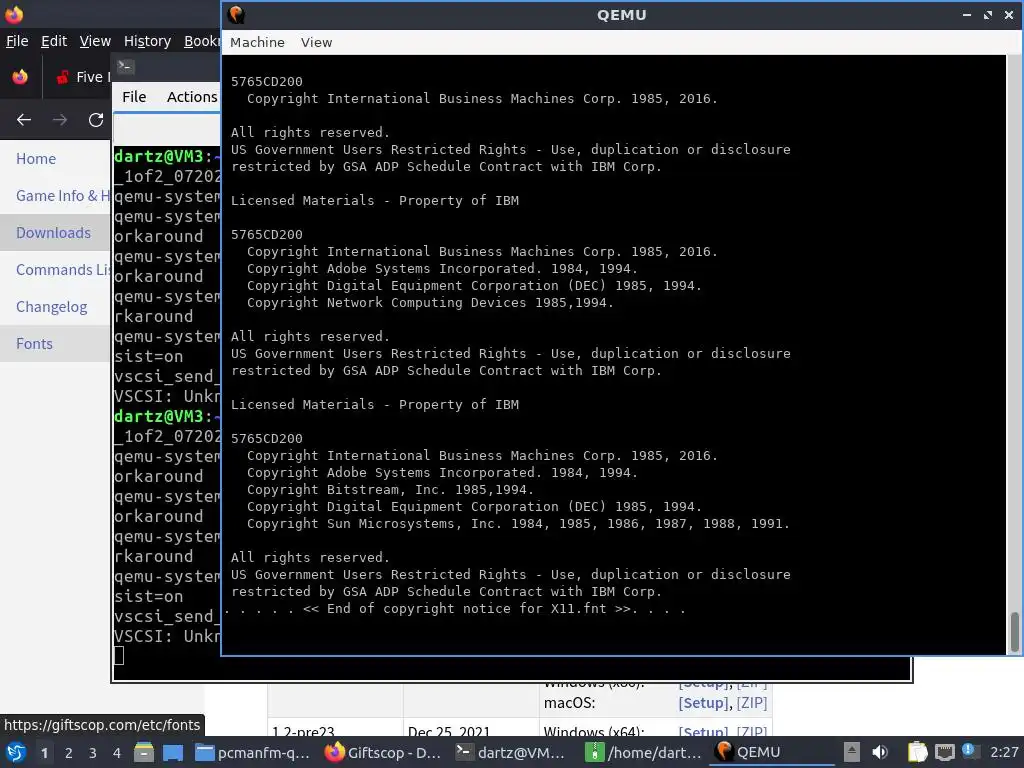
Task: Click Firefox forward arrow button
Action: pyautogui.click(x=59, y=120)
